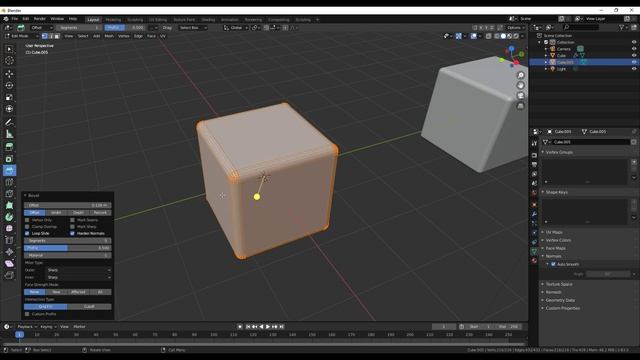640x360 pixels.
Task: Select the Smooth tool
Action: click(9, 229)
